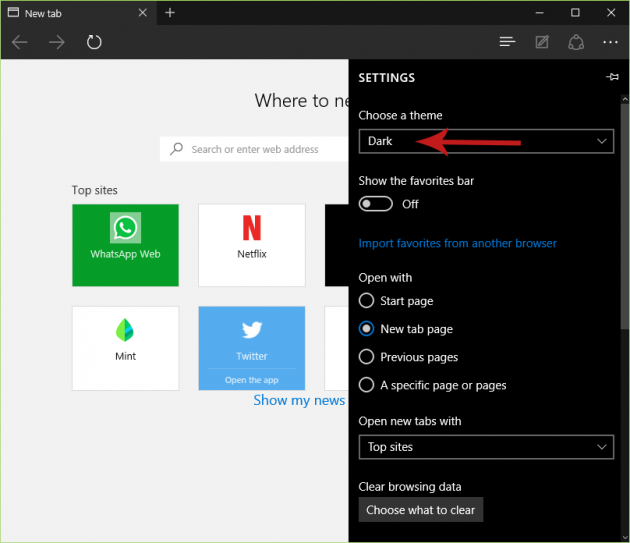The width and height of the screenshot is (630, 543).
Task: Choose A specific page or pages option
Action: 367,385
